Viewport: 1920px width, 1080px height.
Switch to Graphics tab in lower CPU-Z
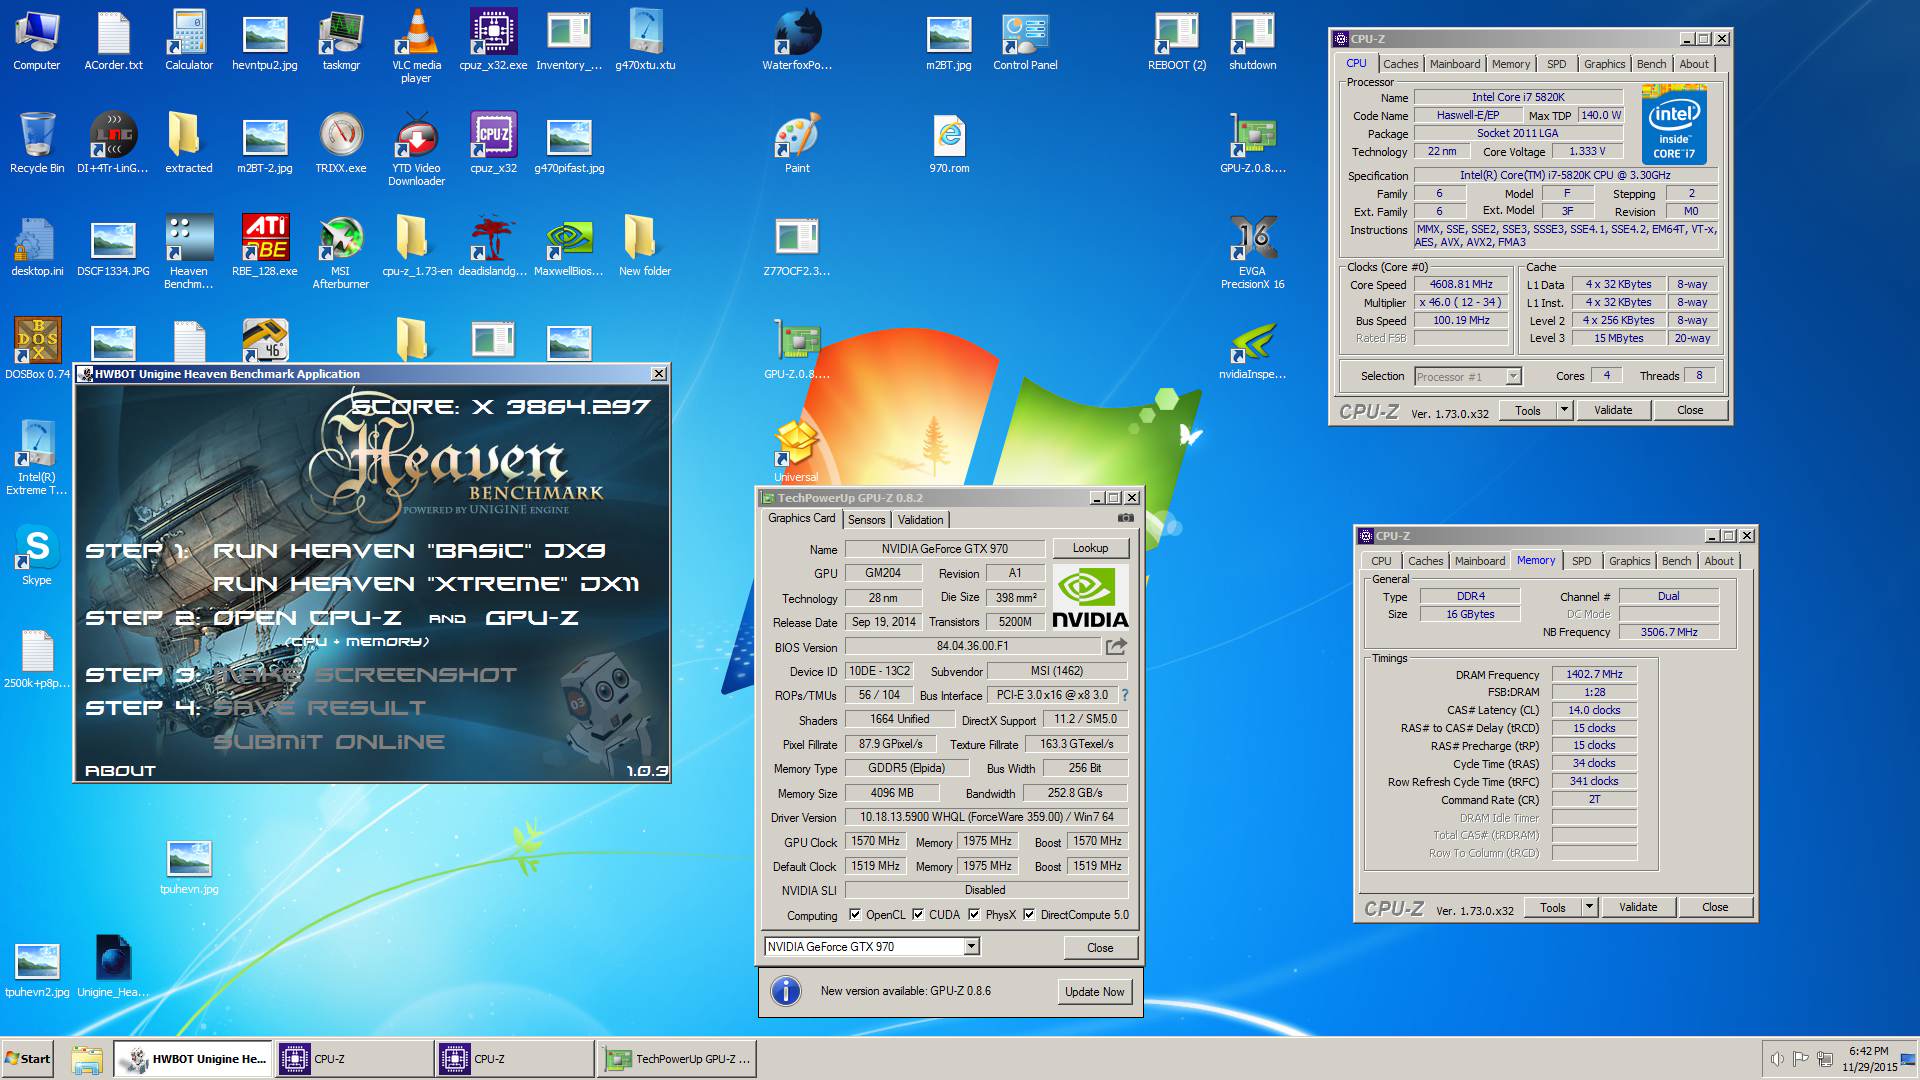tap(1629, 561)
